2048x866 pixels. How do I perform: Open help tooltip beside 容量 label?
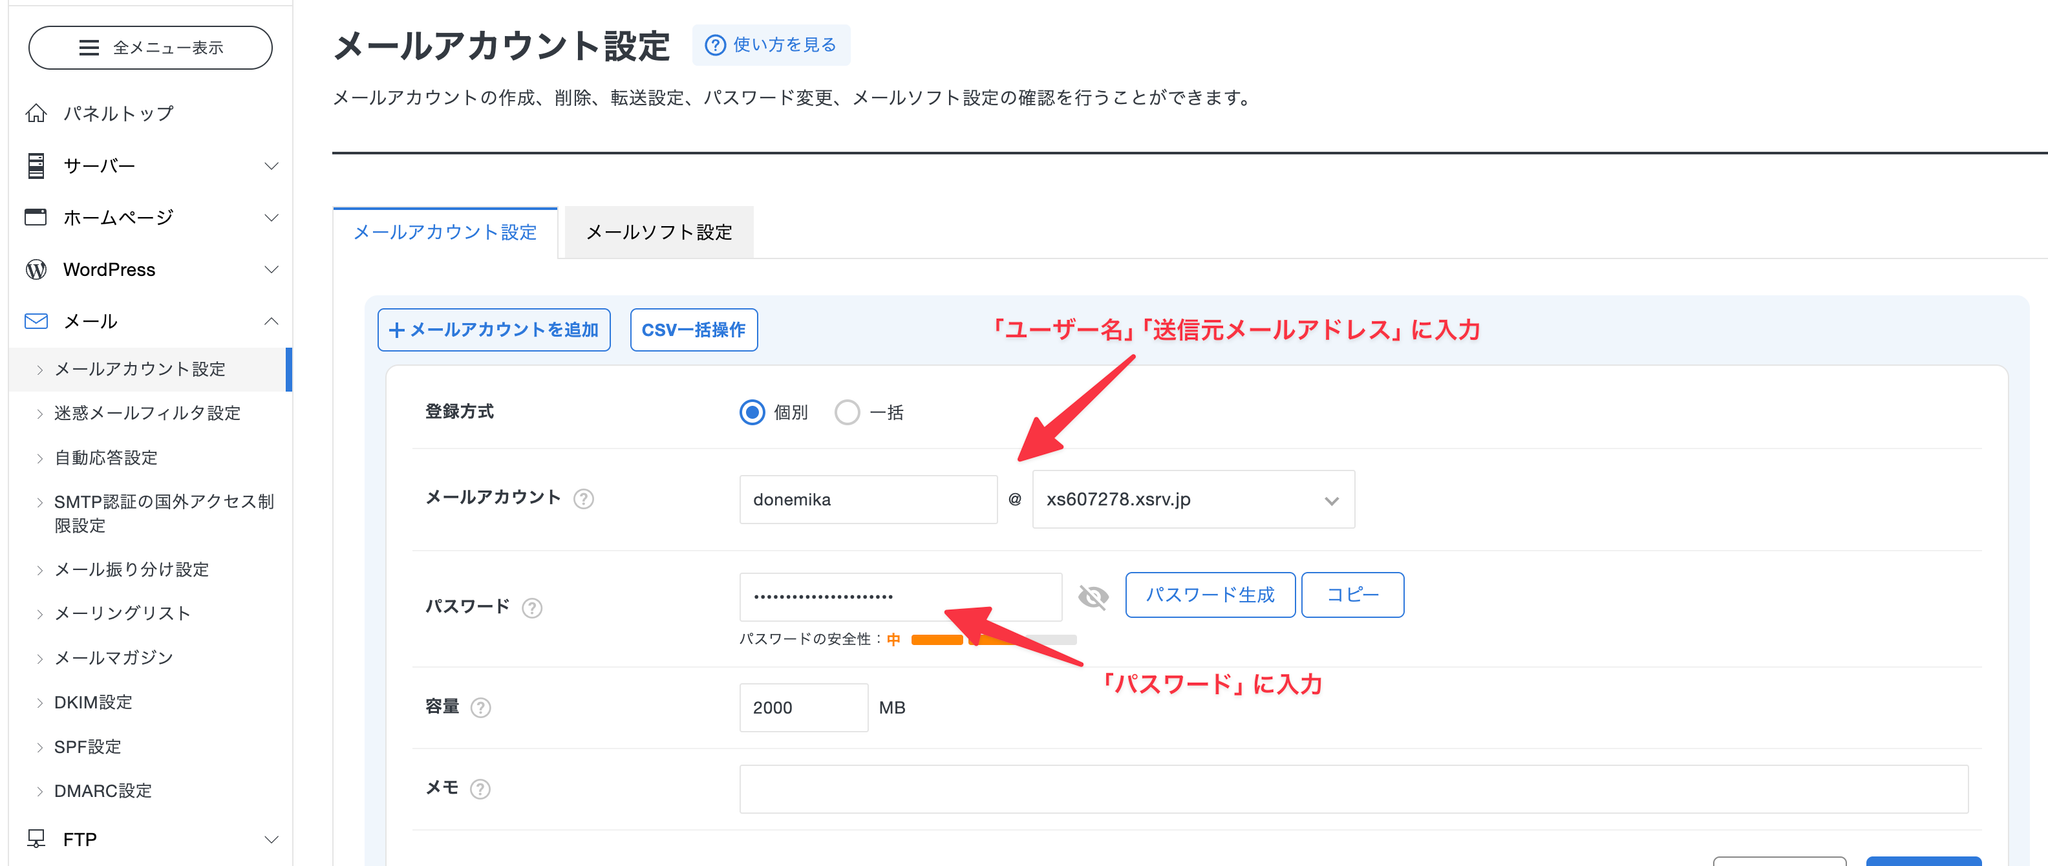481,707
